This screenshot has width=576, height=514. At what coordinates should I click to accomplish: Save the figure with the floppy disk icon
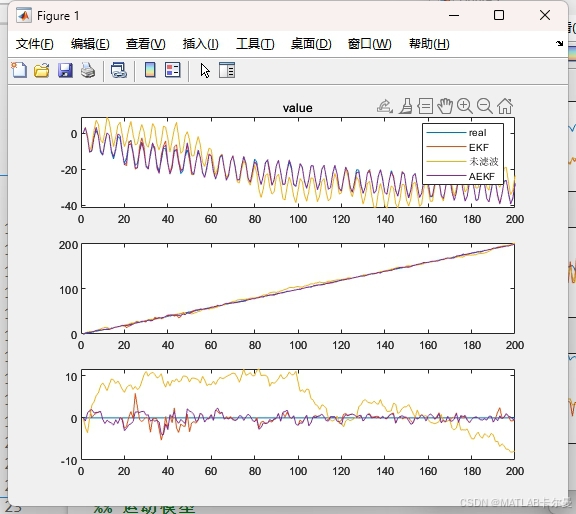point(65,70)
